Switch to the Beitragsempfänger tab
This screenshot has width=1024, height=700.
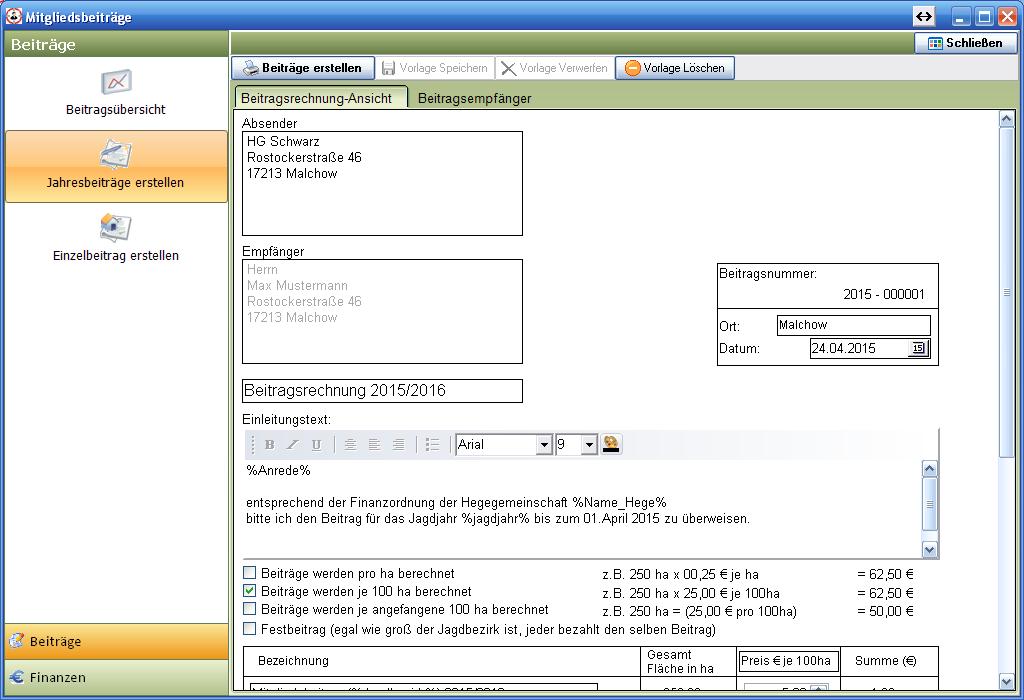click(474, 98)
